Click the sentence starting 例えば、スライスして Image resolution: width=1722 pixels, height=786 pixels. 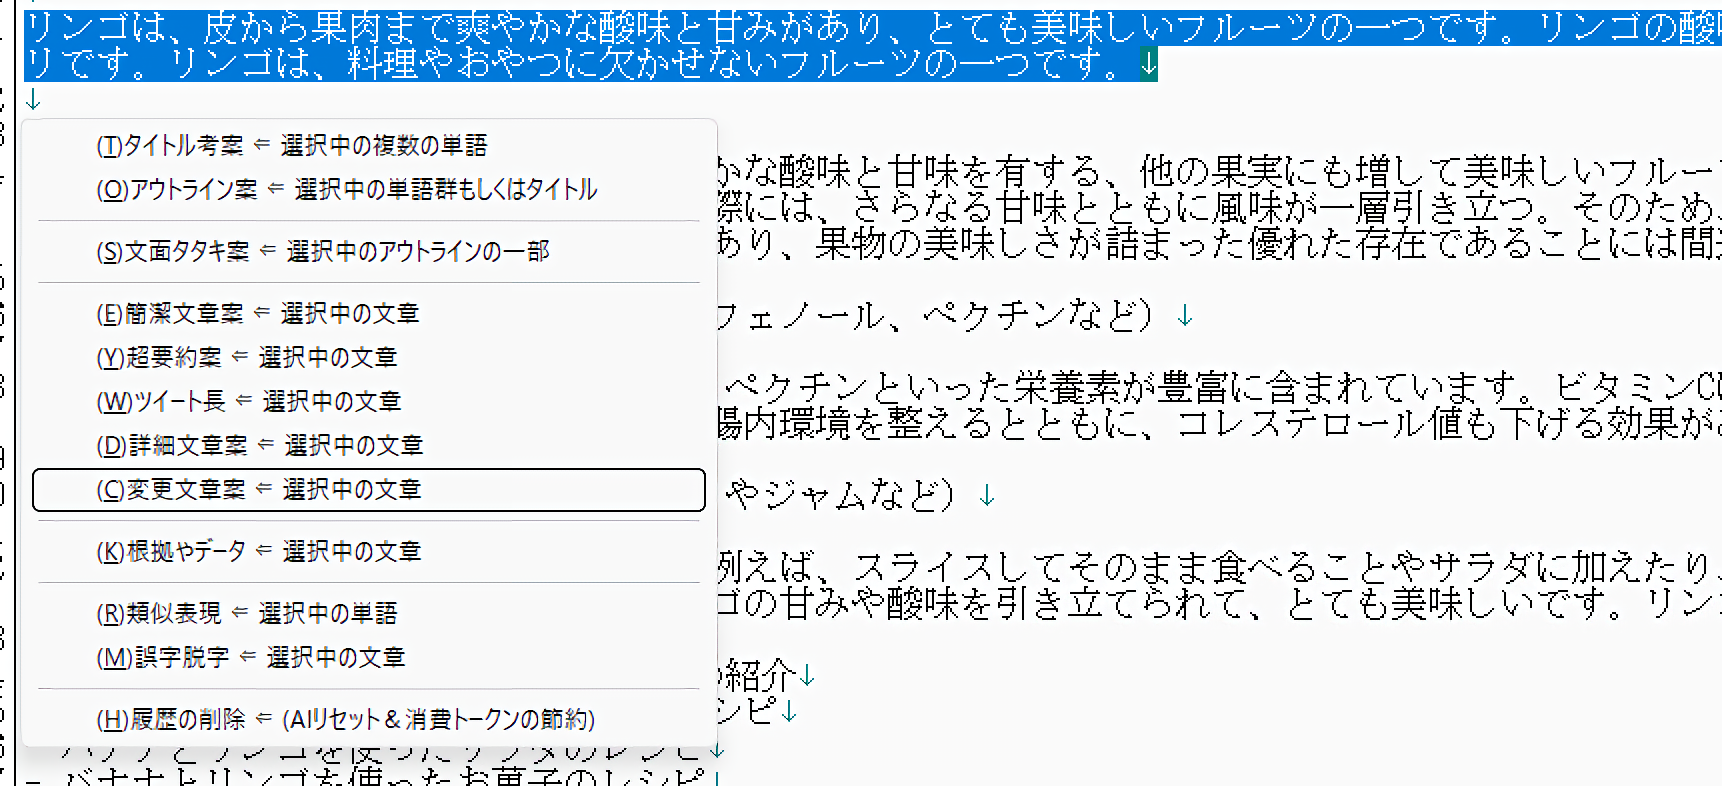(x=1100, y=568)
